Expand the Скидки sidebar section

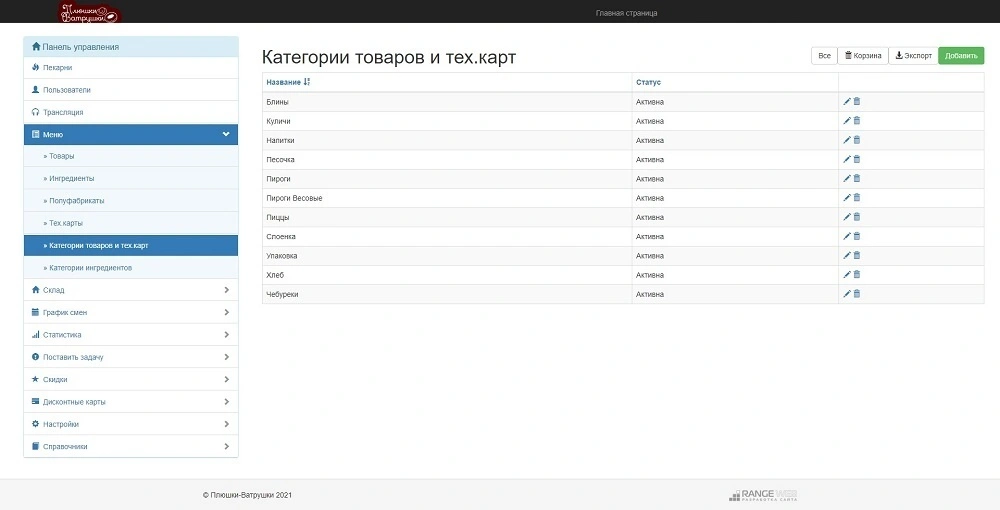tap(131, 379)
